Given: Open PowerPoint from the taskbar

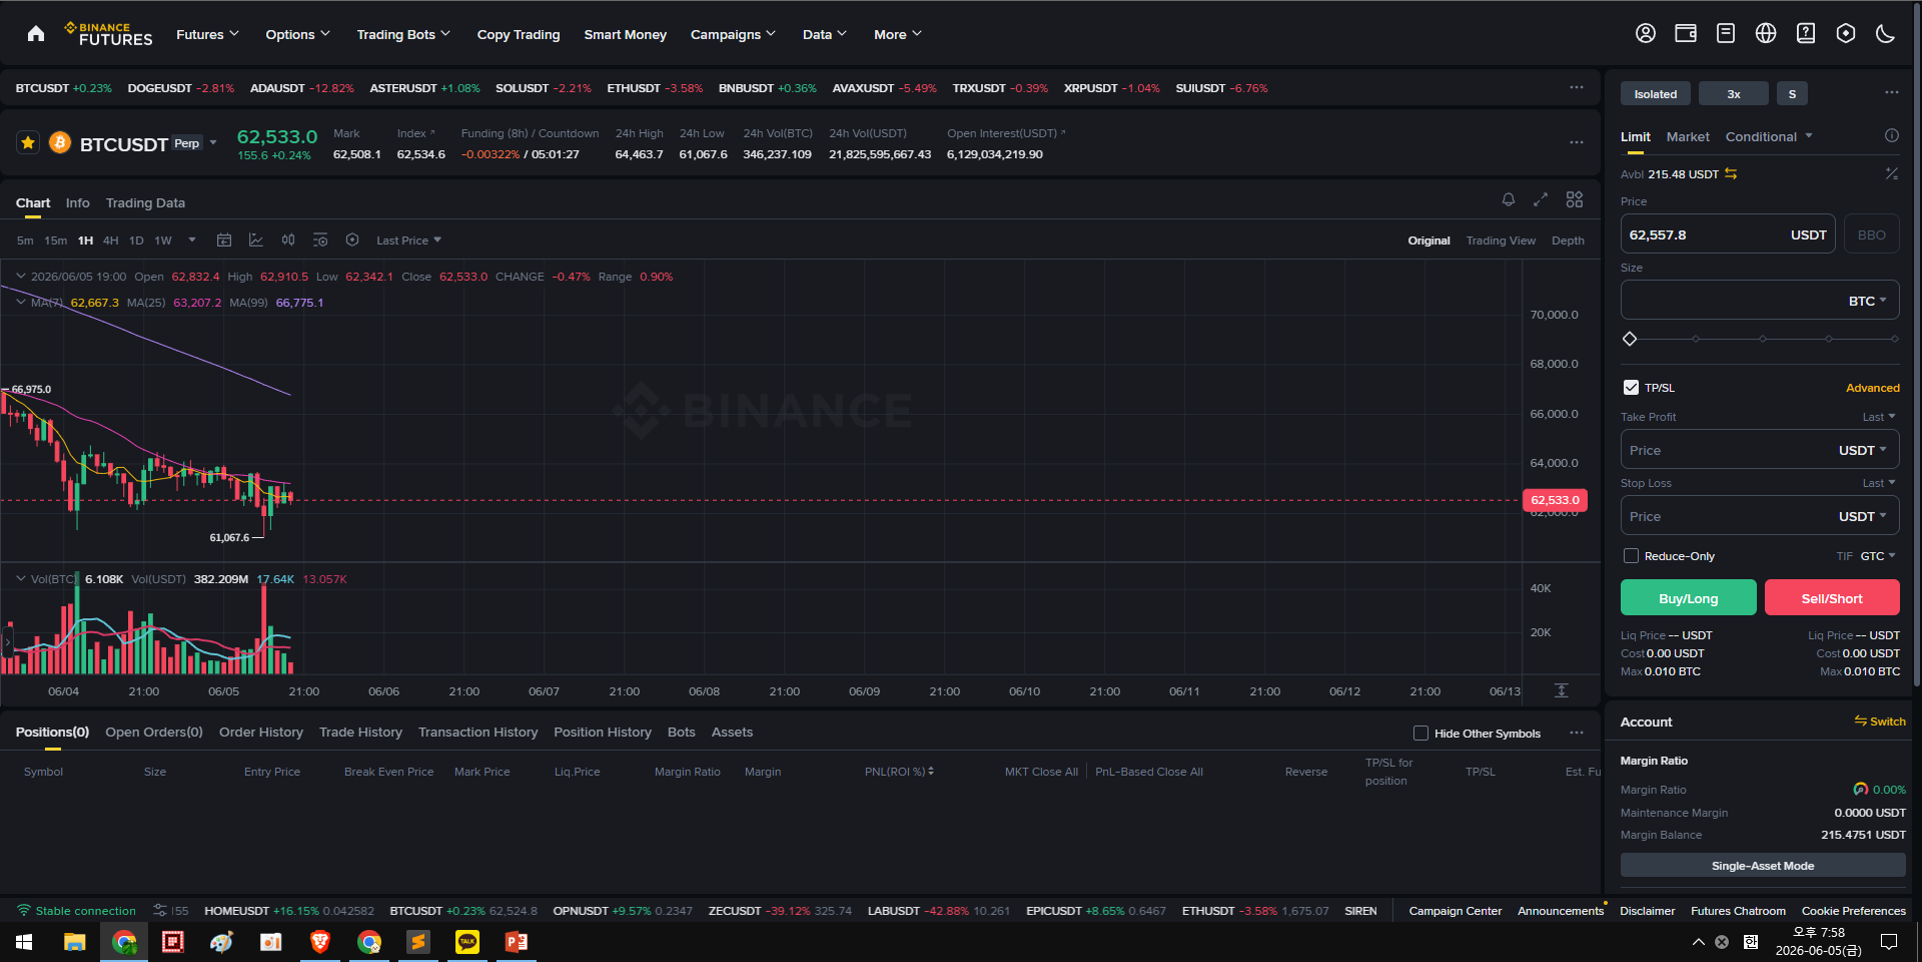Looking at the screenshot, I should (x=516, y=942).
